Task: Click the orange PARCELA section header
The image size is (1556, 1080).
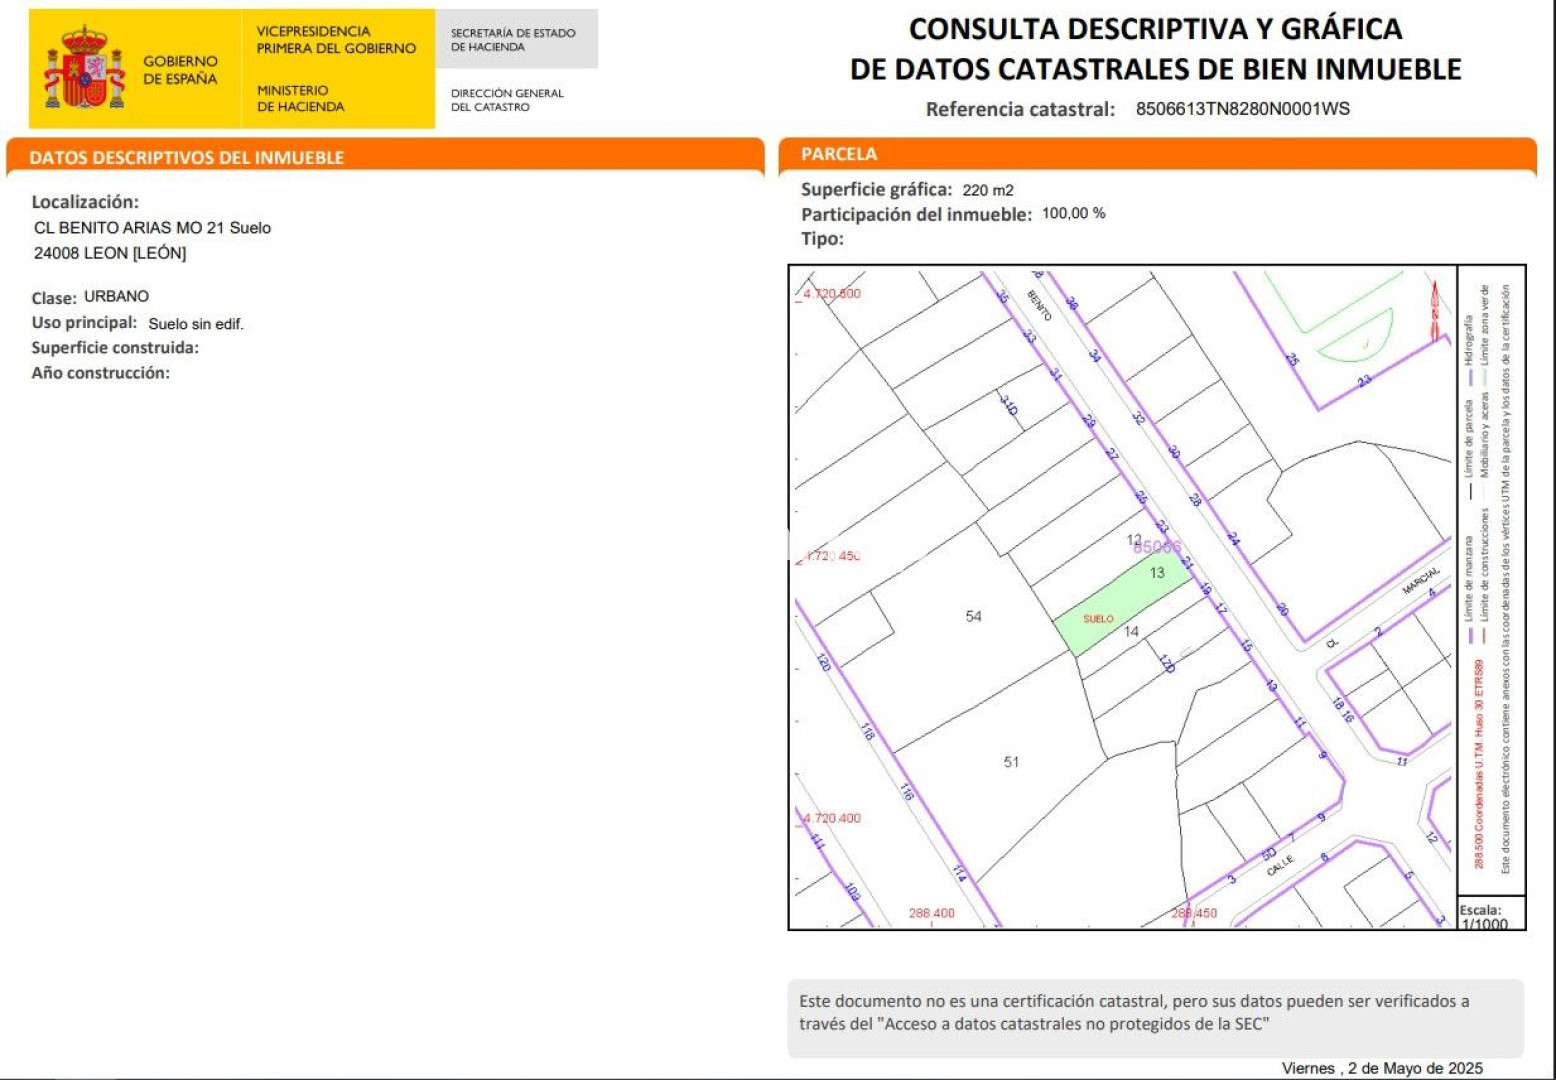Action: (x=839, y=154)
